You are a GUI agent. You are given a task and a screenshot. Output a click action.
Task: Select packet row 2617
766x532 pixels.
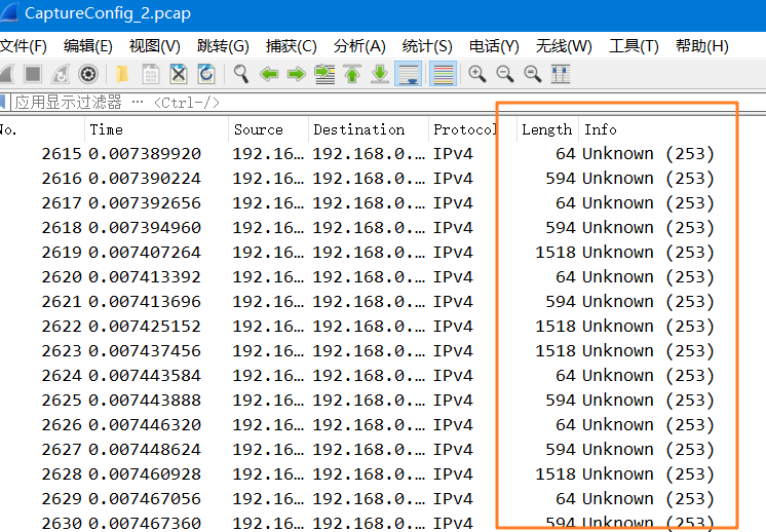click(383, 203)
